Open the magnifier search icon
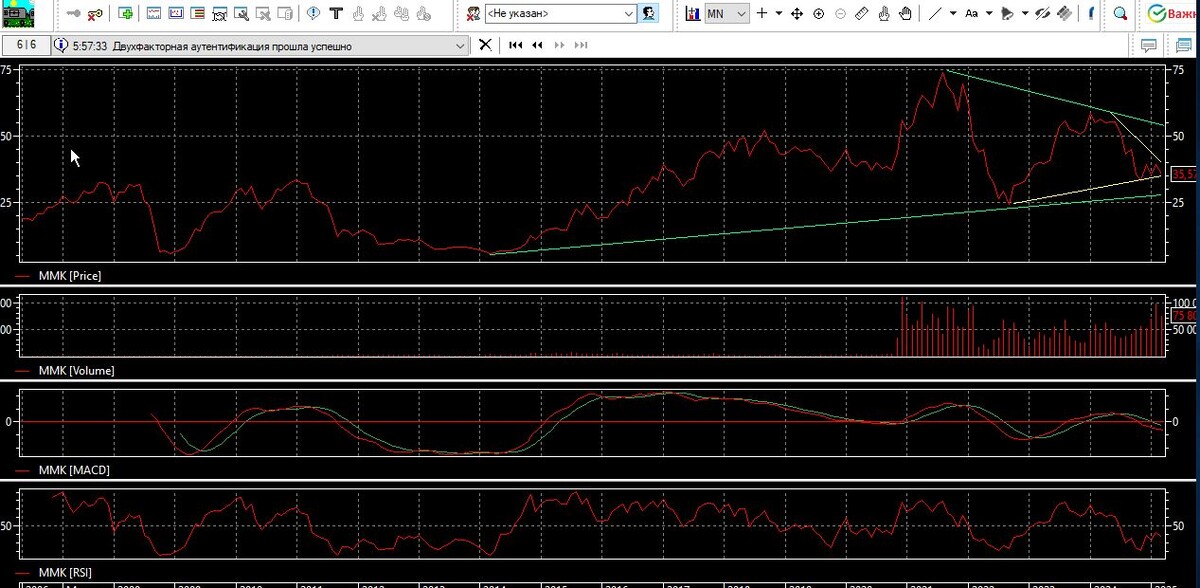The image size is (1200, 588). (1121, 14)
